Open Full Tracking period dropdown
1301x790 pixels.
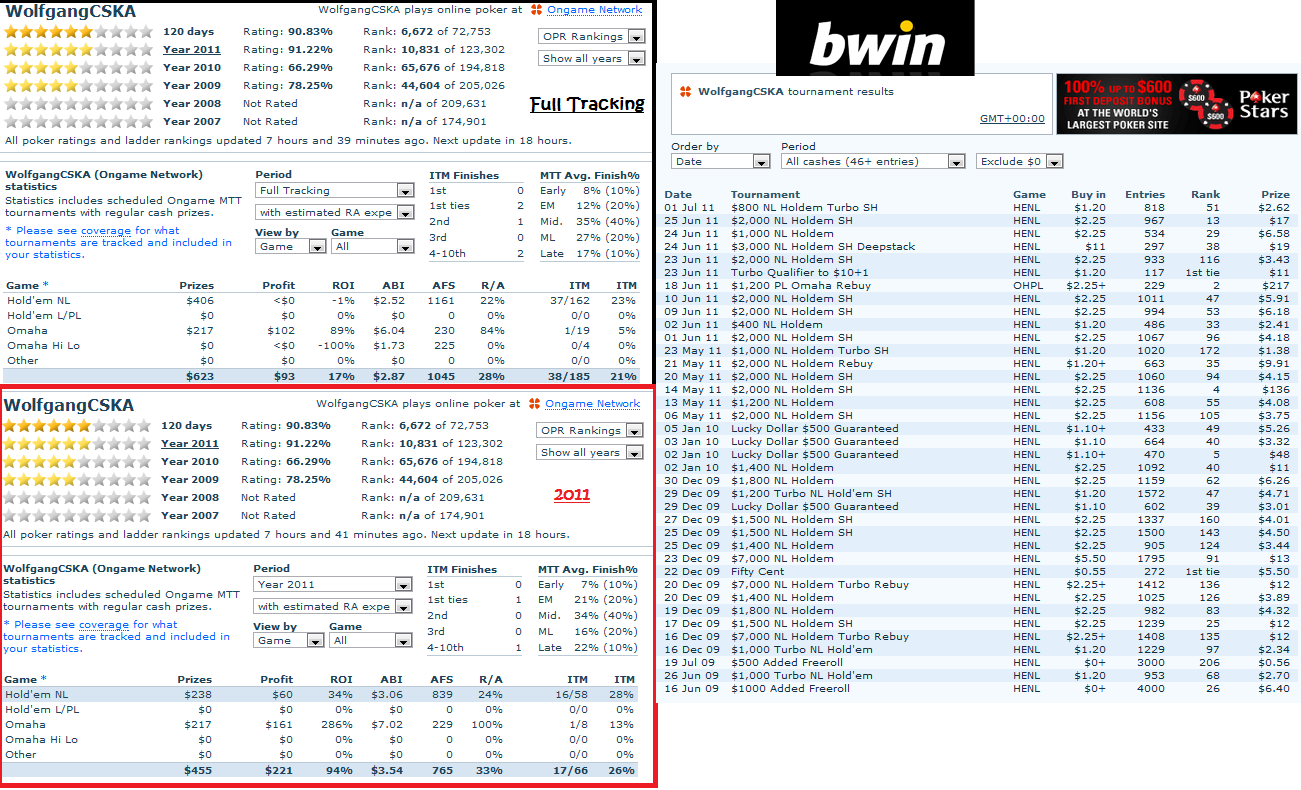[x=335, y=191]
